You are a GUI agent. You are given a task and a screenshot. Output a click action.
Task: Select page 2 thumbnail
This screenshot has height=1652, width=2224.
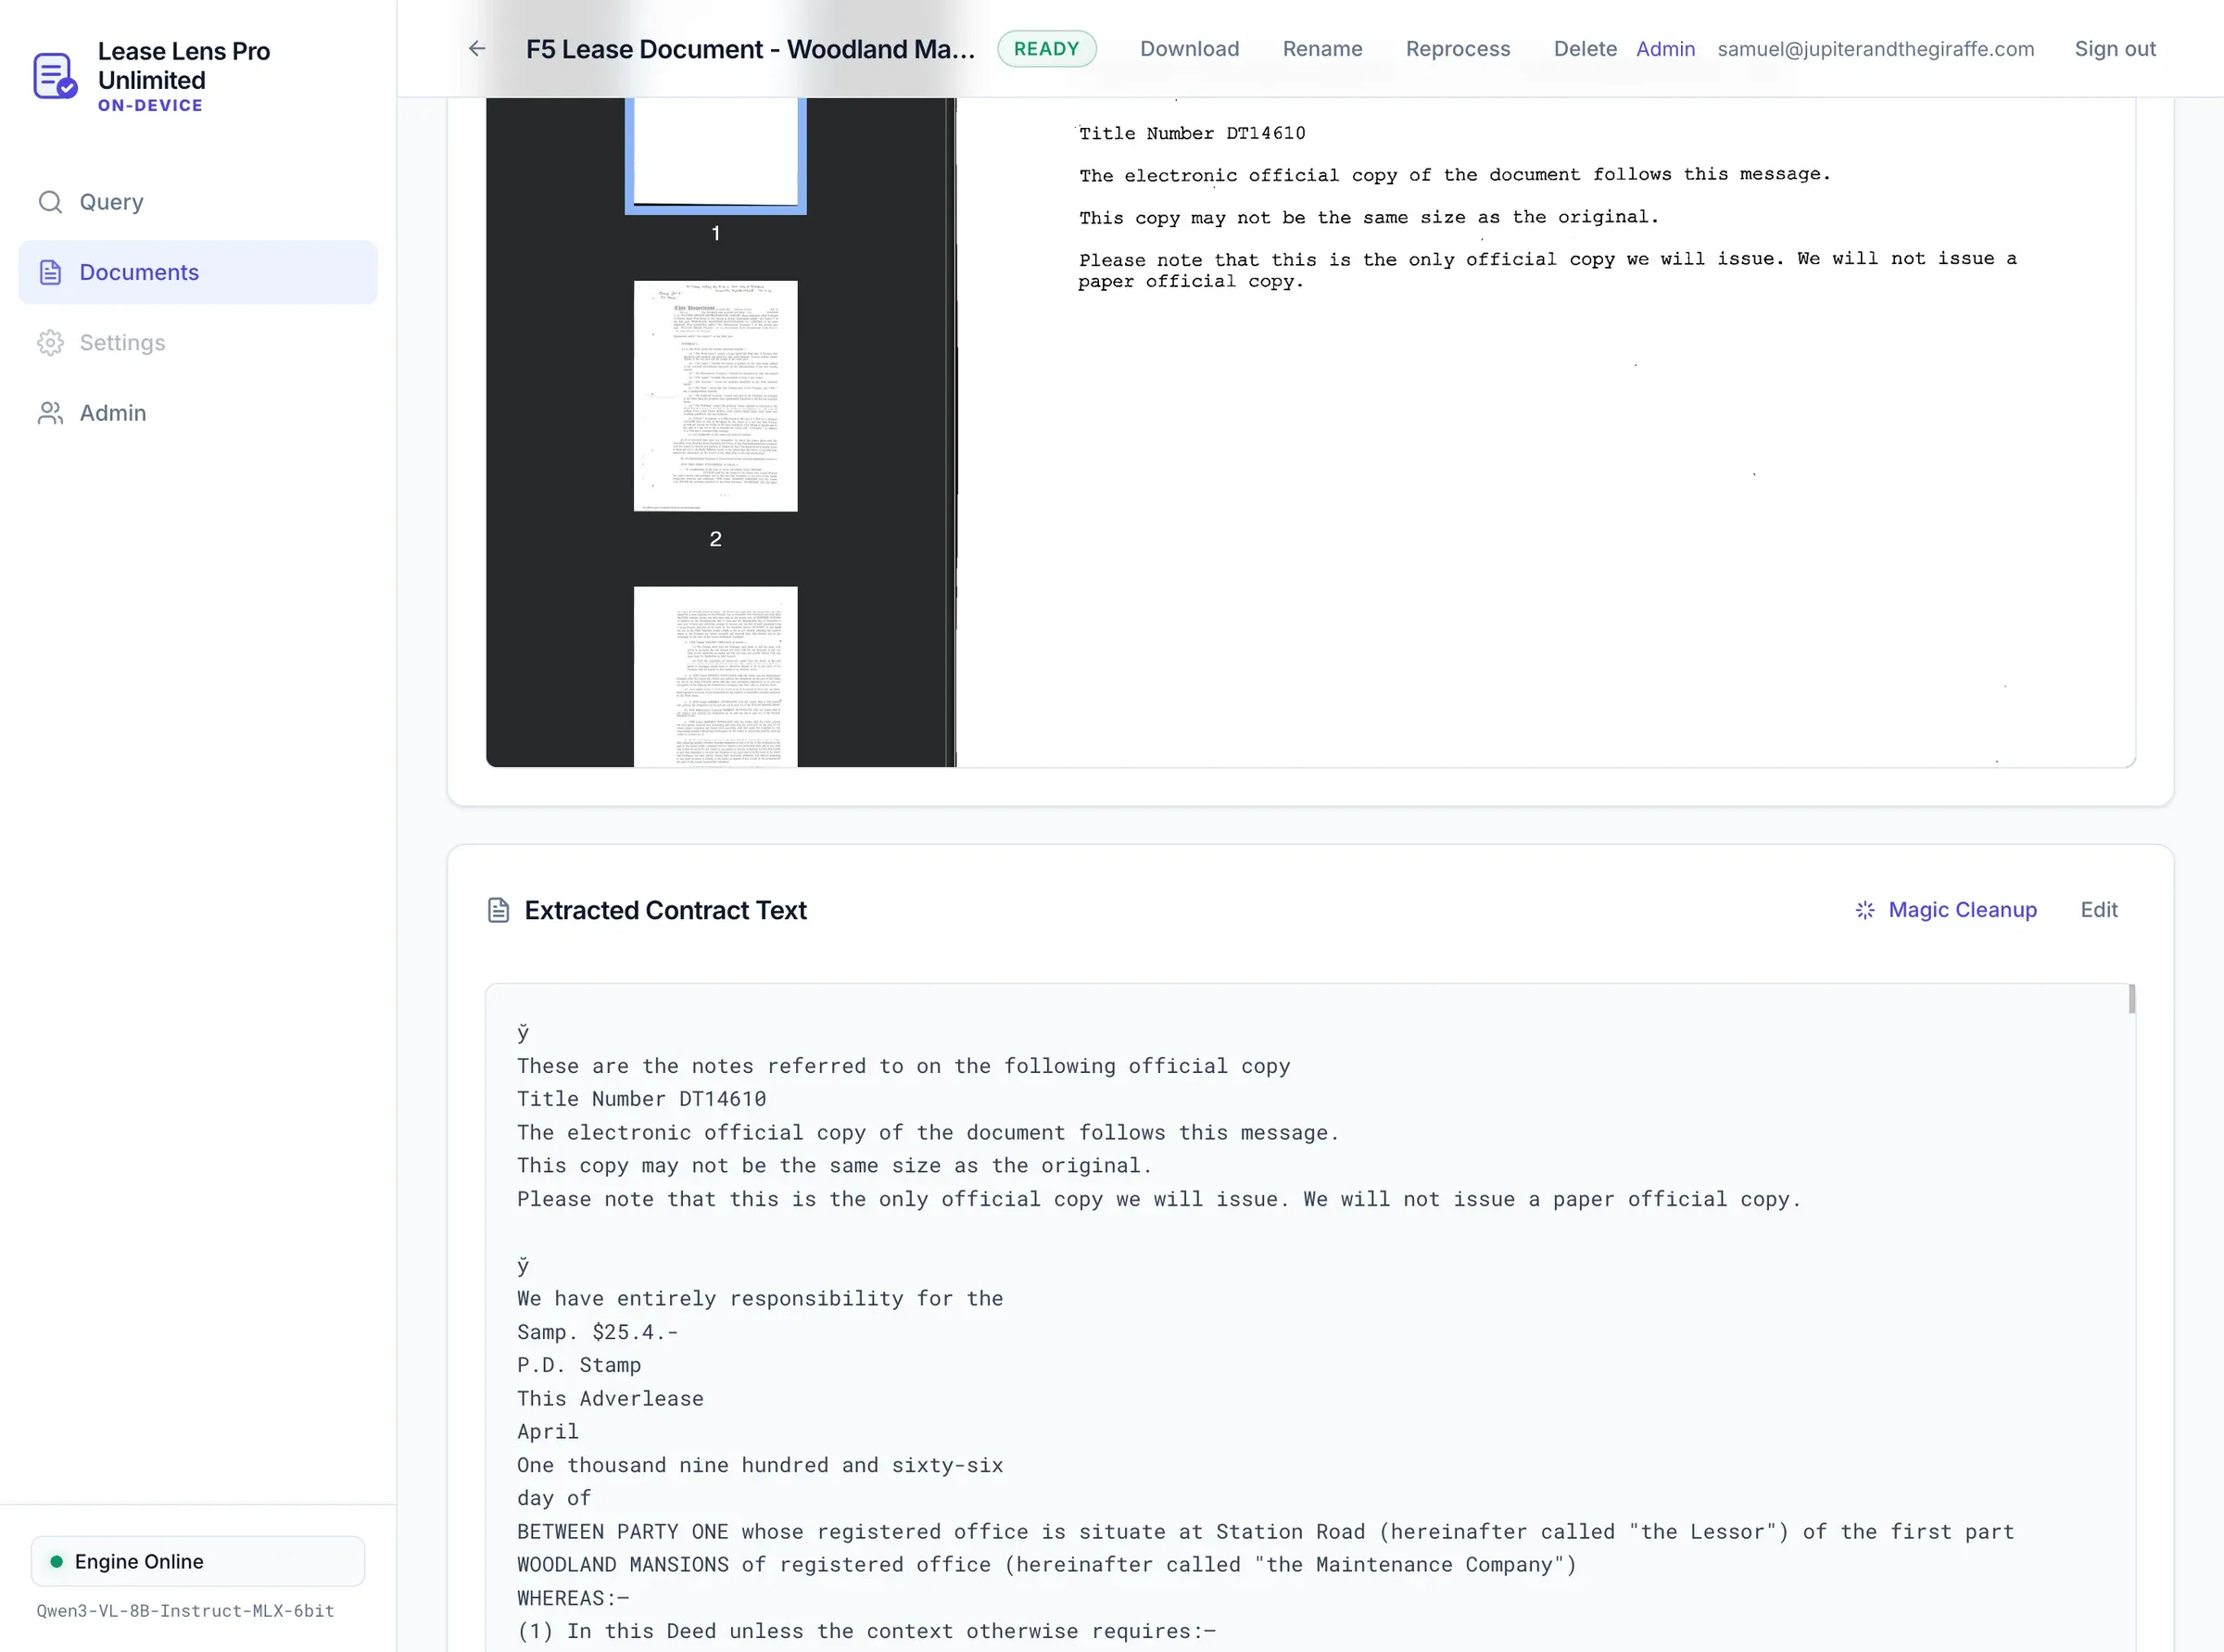[716, 396]
